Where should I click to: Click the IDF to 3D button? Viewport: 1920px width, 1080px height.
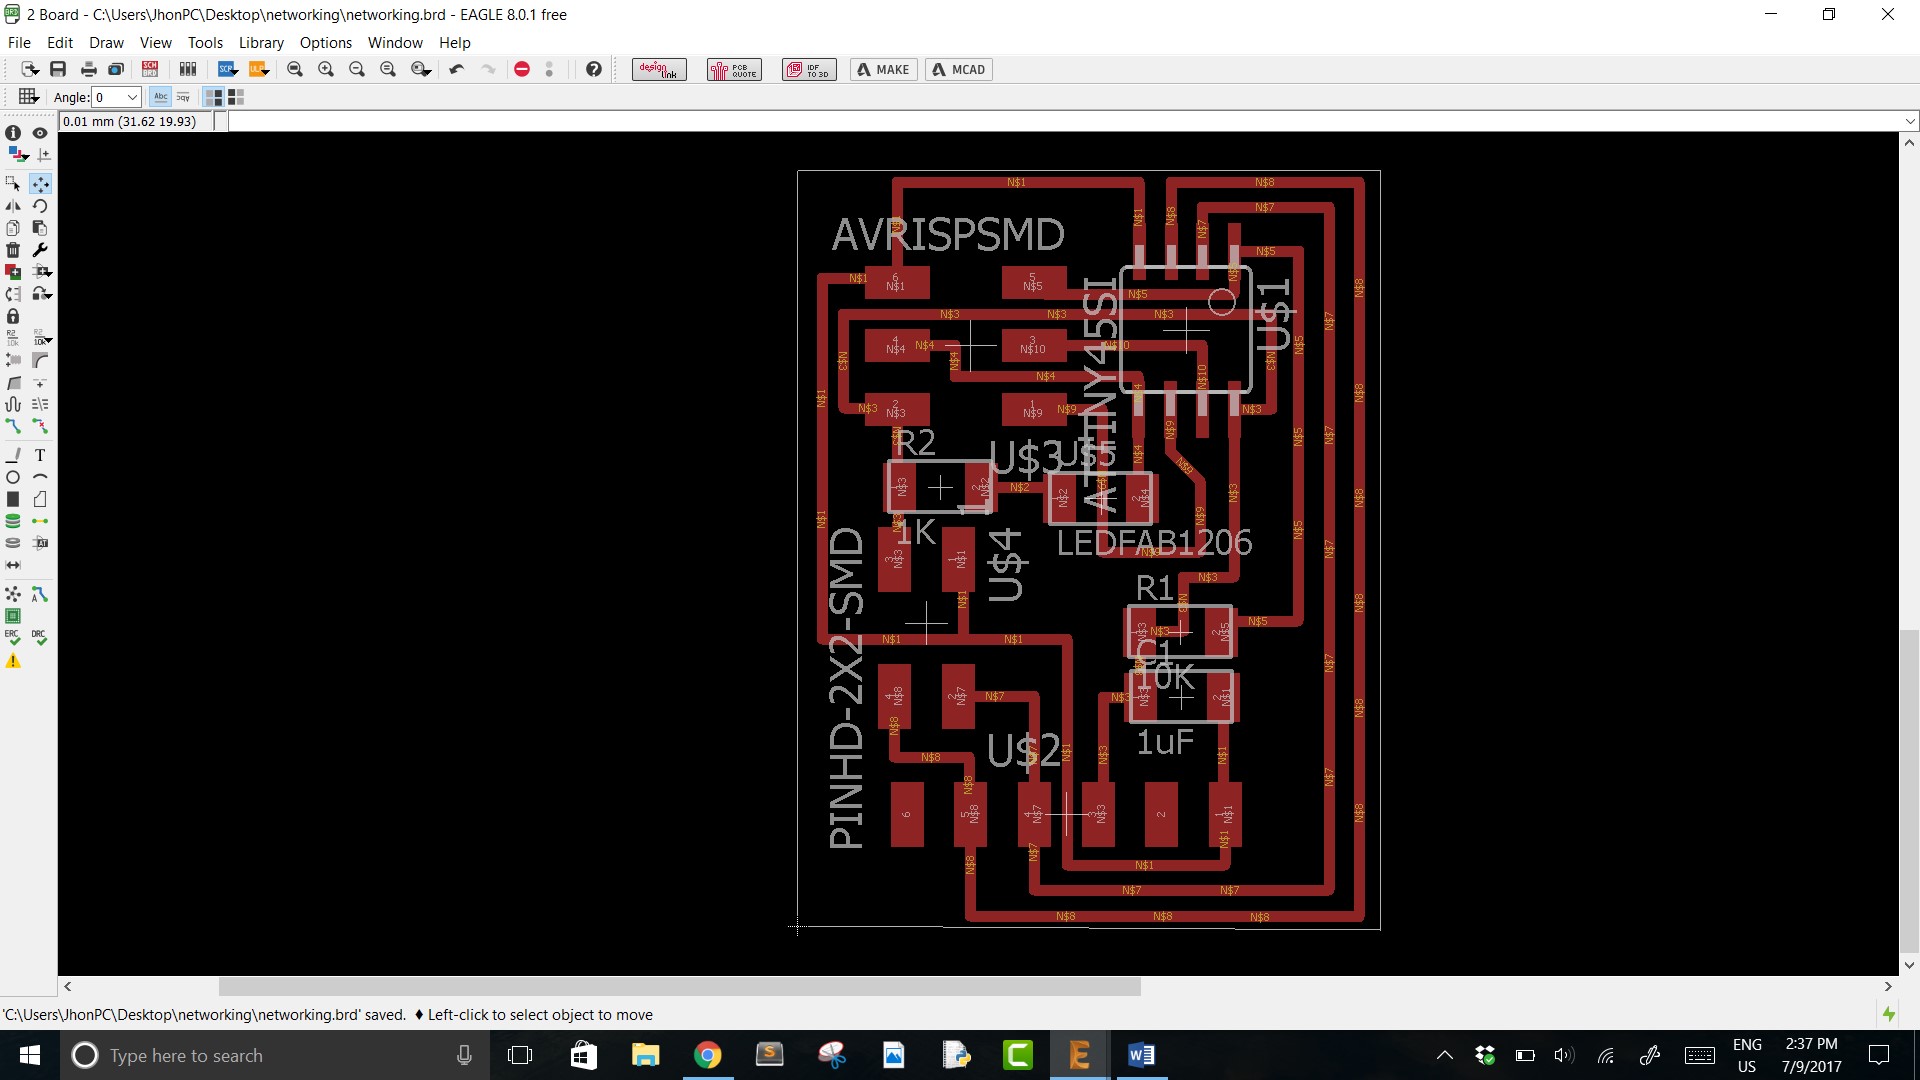[809, 69]
